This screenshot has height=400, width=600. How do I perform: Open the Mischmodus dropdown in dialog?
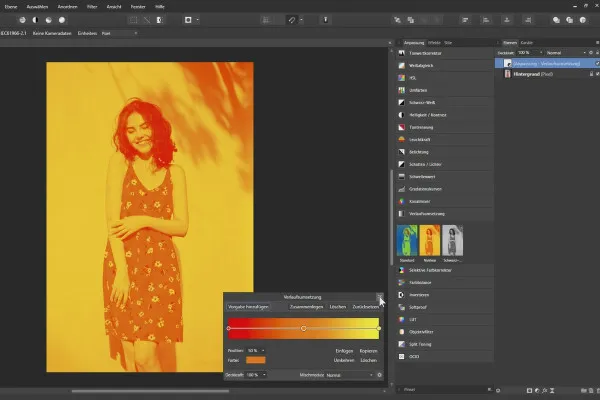click(x=349, y=374)
